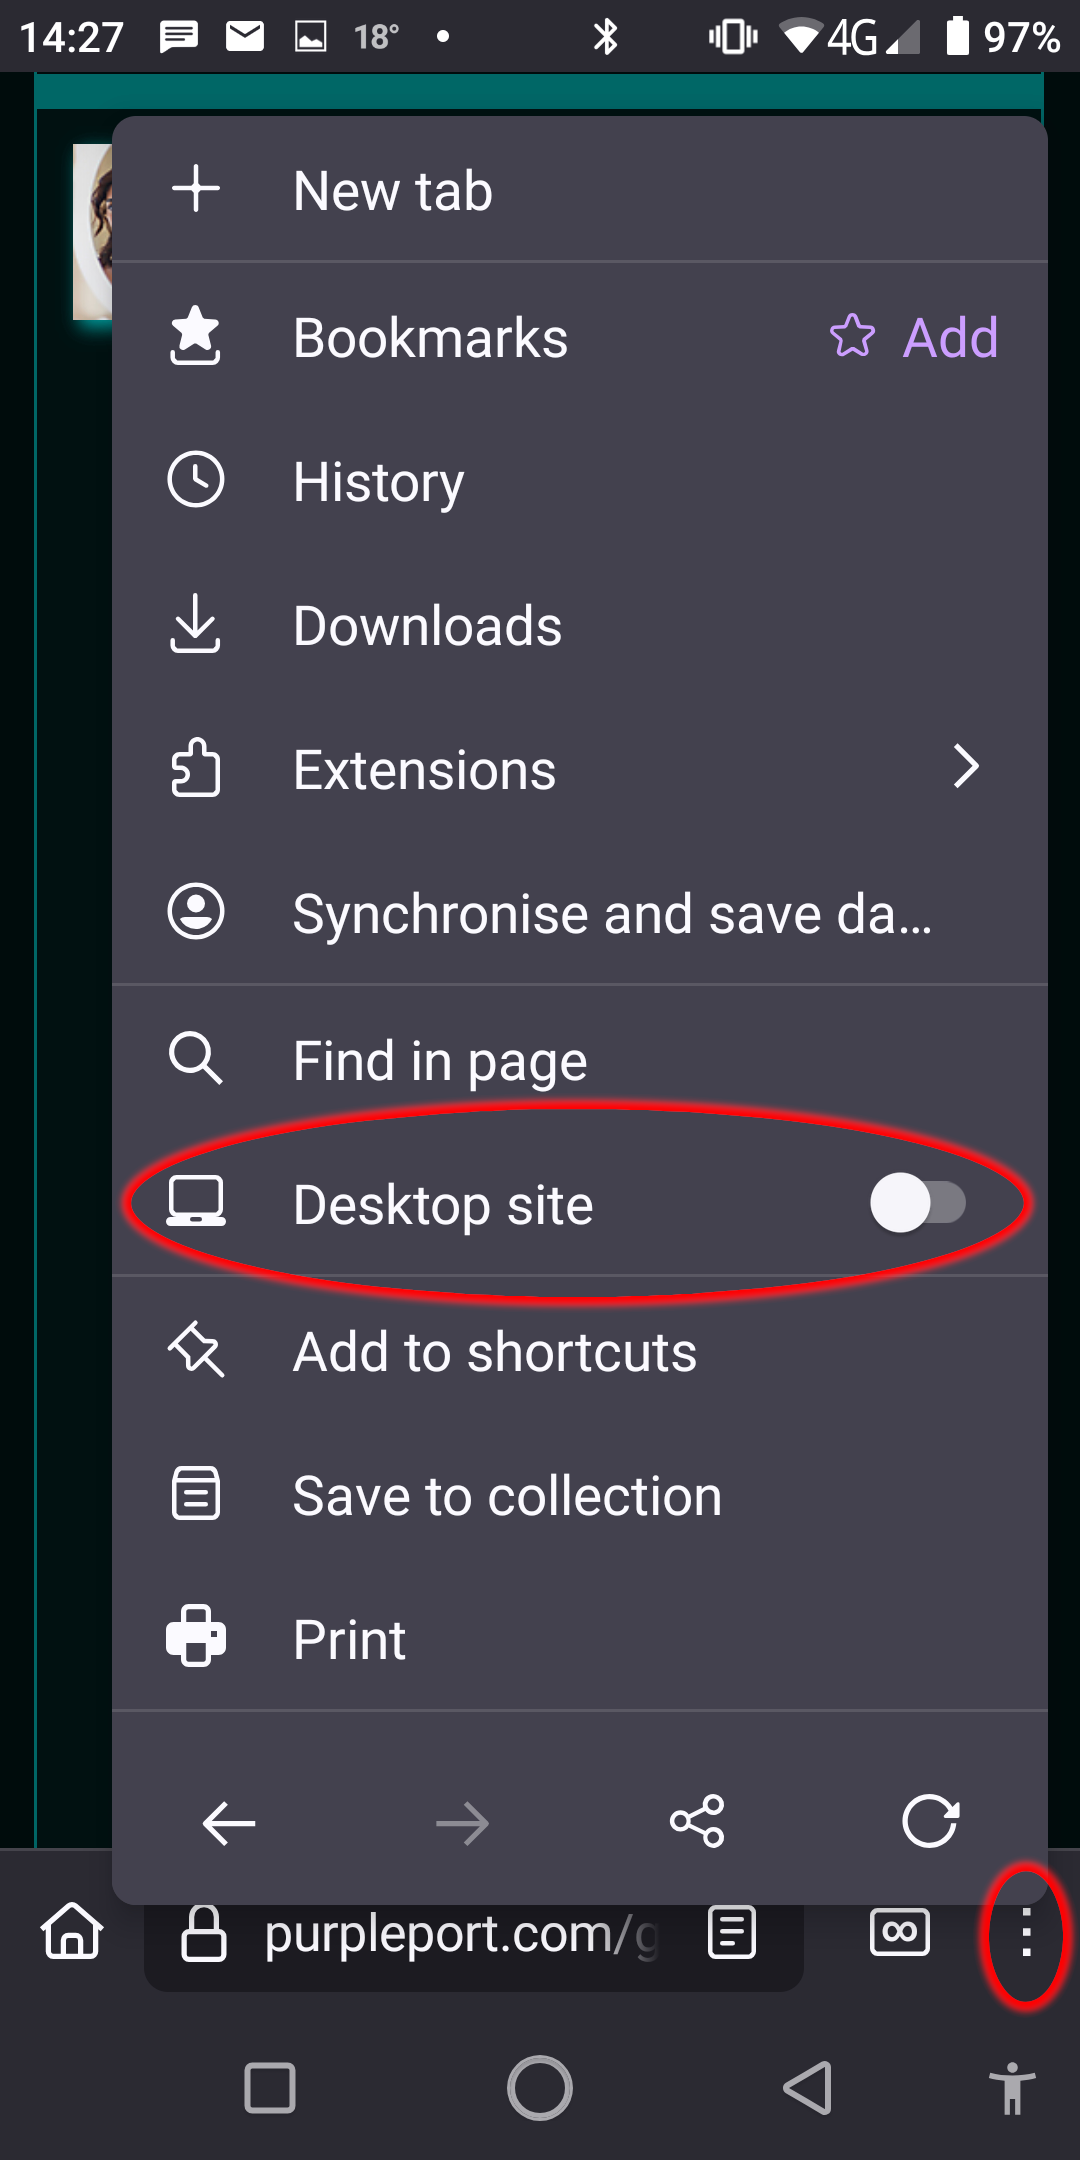This screenshot has height=2160, width=1080.
Task: Go forward with the right arrow
Action: pyautogui.click(x=463, y=1824)
